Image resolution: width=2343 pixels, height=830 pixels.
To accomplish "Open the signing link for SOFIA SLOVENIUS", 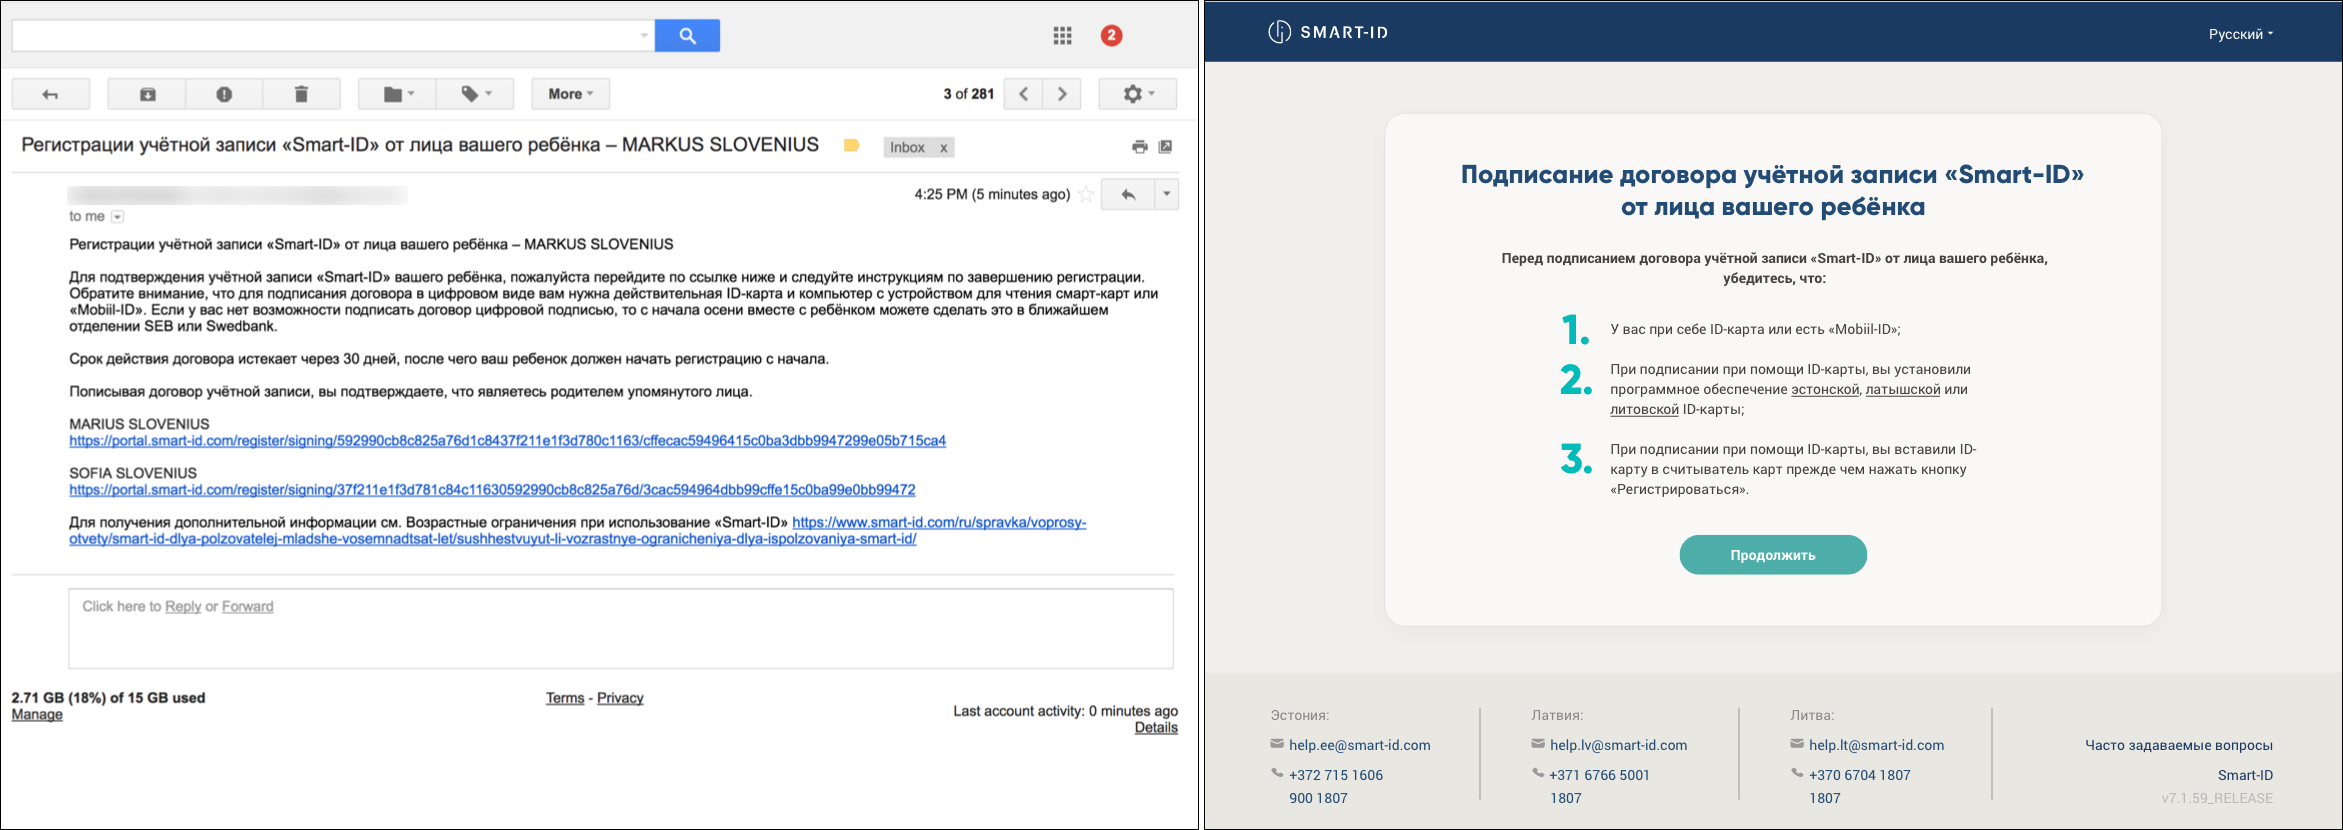I will [x=492, y=490].
